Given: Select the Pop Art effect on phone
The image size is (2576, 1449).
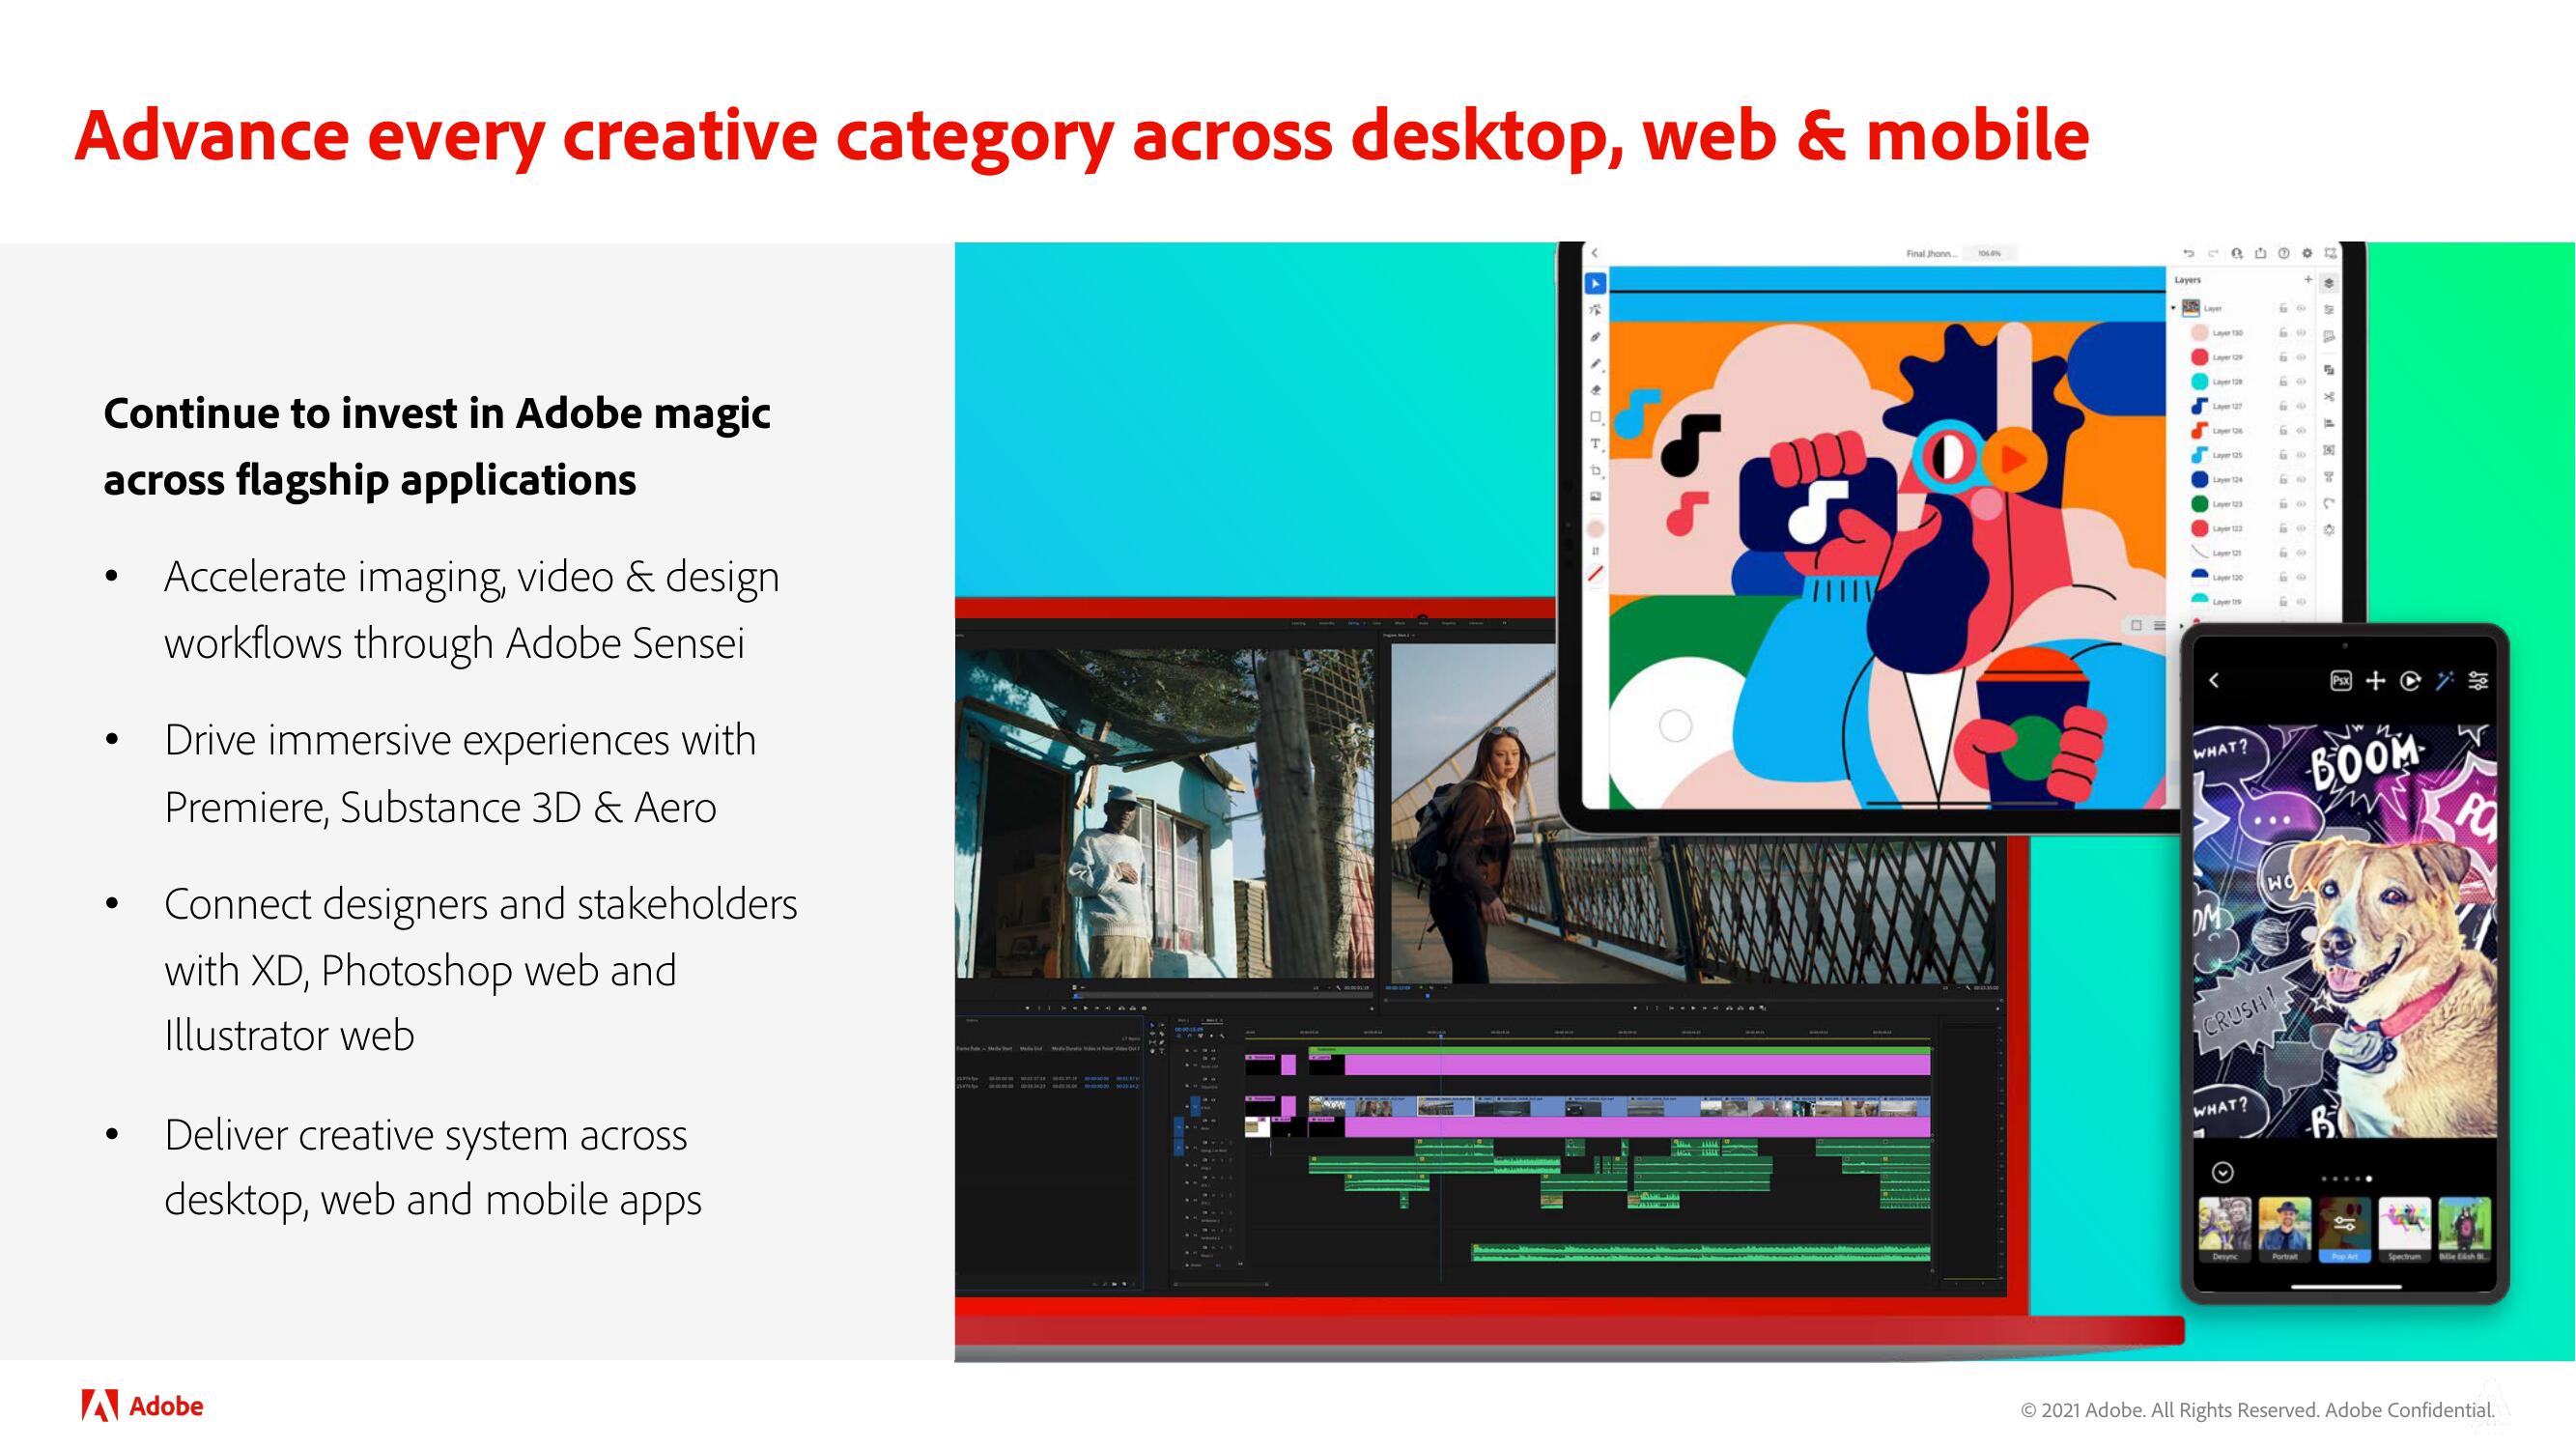Looking at the screenshot, I should [x=2345, y=1229].
